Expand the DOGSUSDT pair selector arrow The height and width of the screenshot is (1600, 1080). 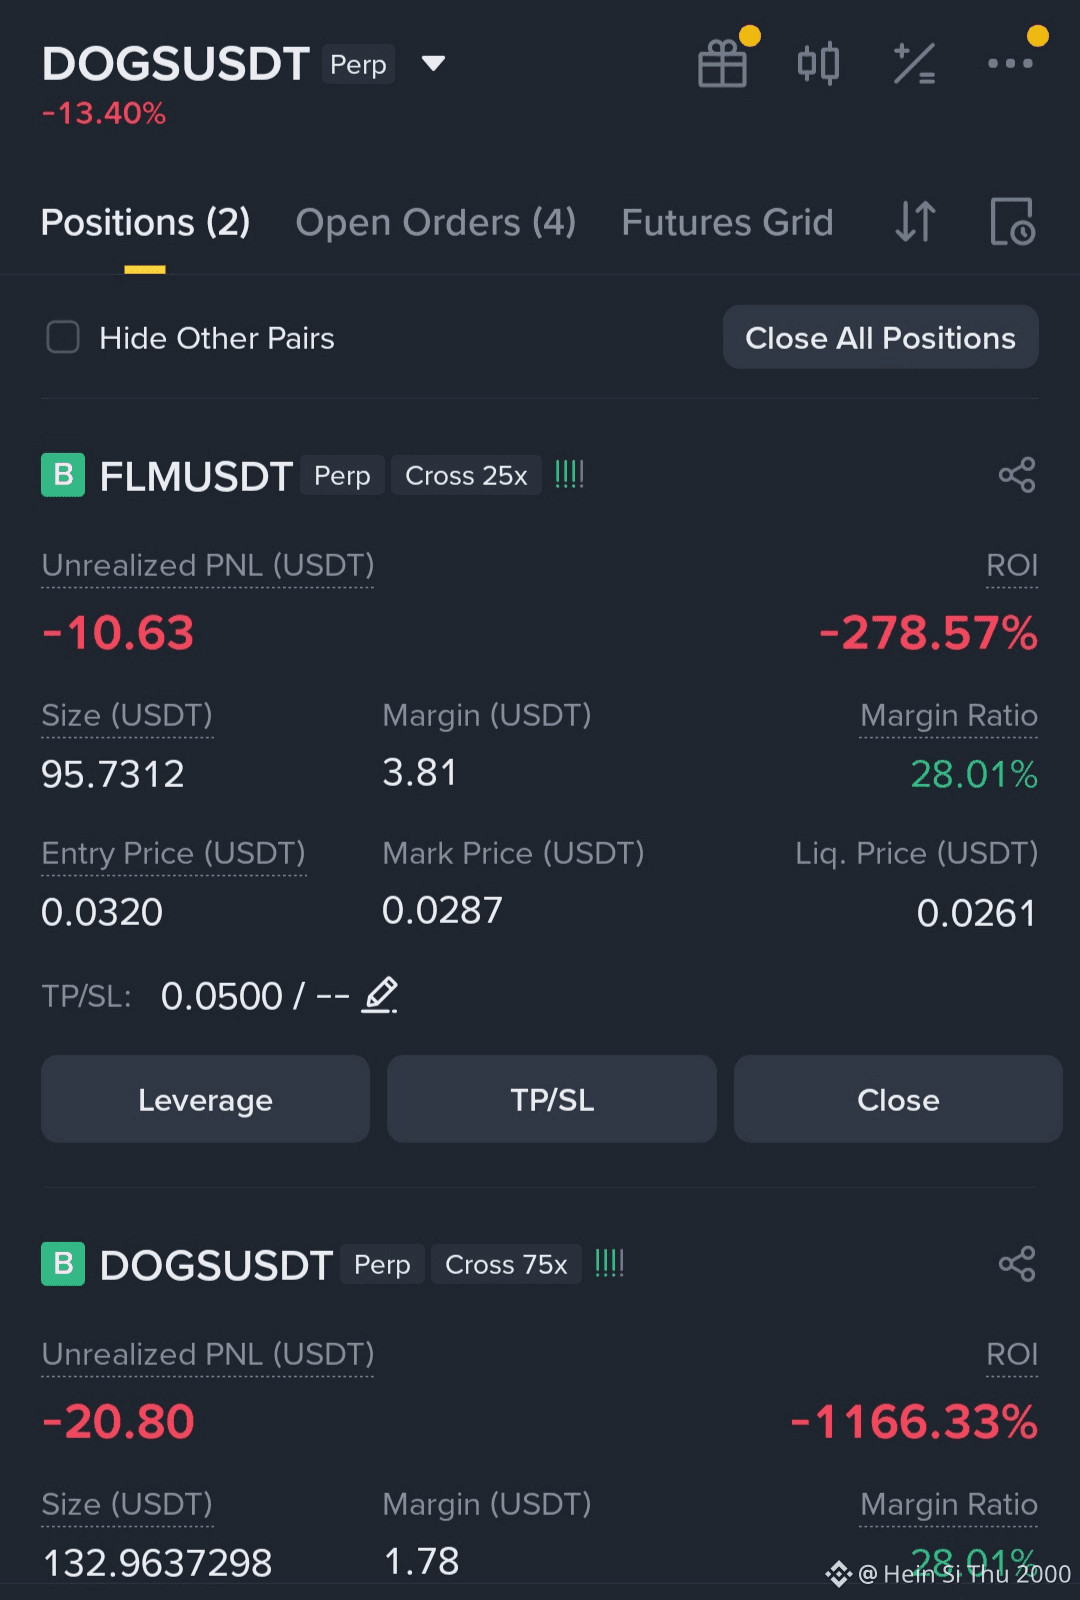[x=433, y=64]
